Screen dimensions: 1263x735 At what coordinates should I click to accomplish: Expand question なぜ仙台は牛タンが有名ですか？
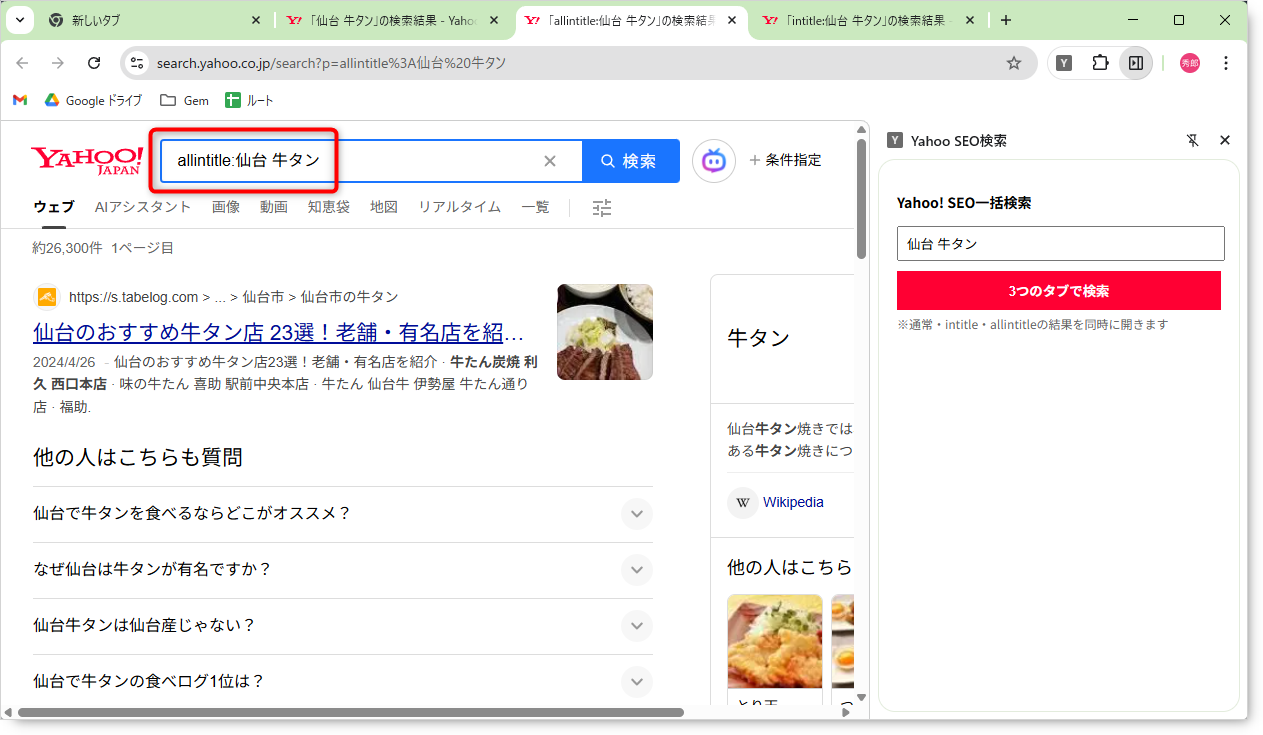pos(636,570)
